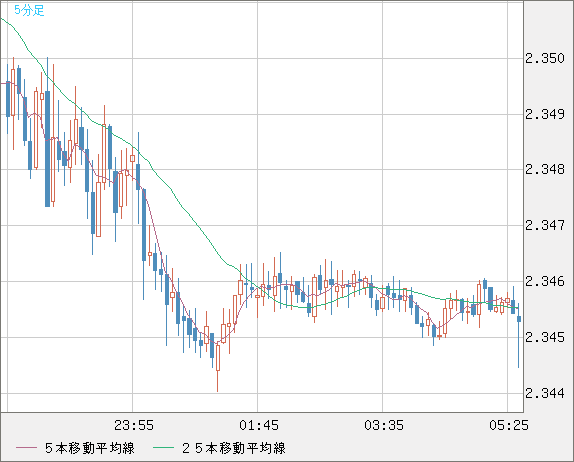Image resolution: width=574 pixels, height=462 pixels.
Task: Click the purple line swatch in legend
Action: [26, 448]
